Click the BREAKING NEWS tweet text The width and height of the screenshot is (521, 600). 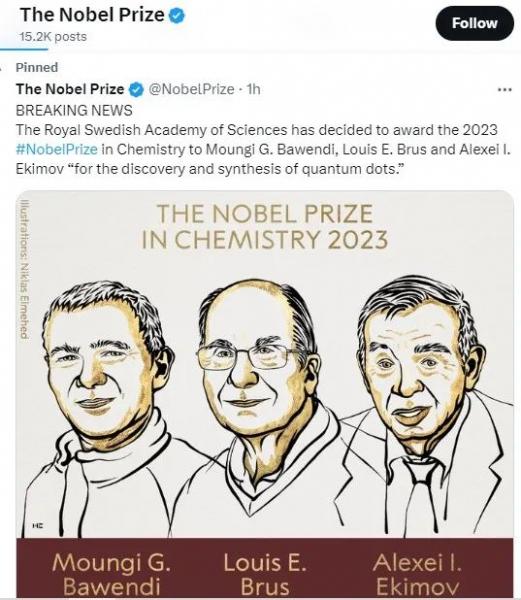(x=74, y=111)
